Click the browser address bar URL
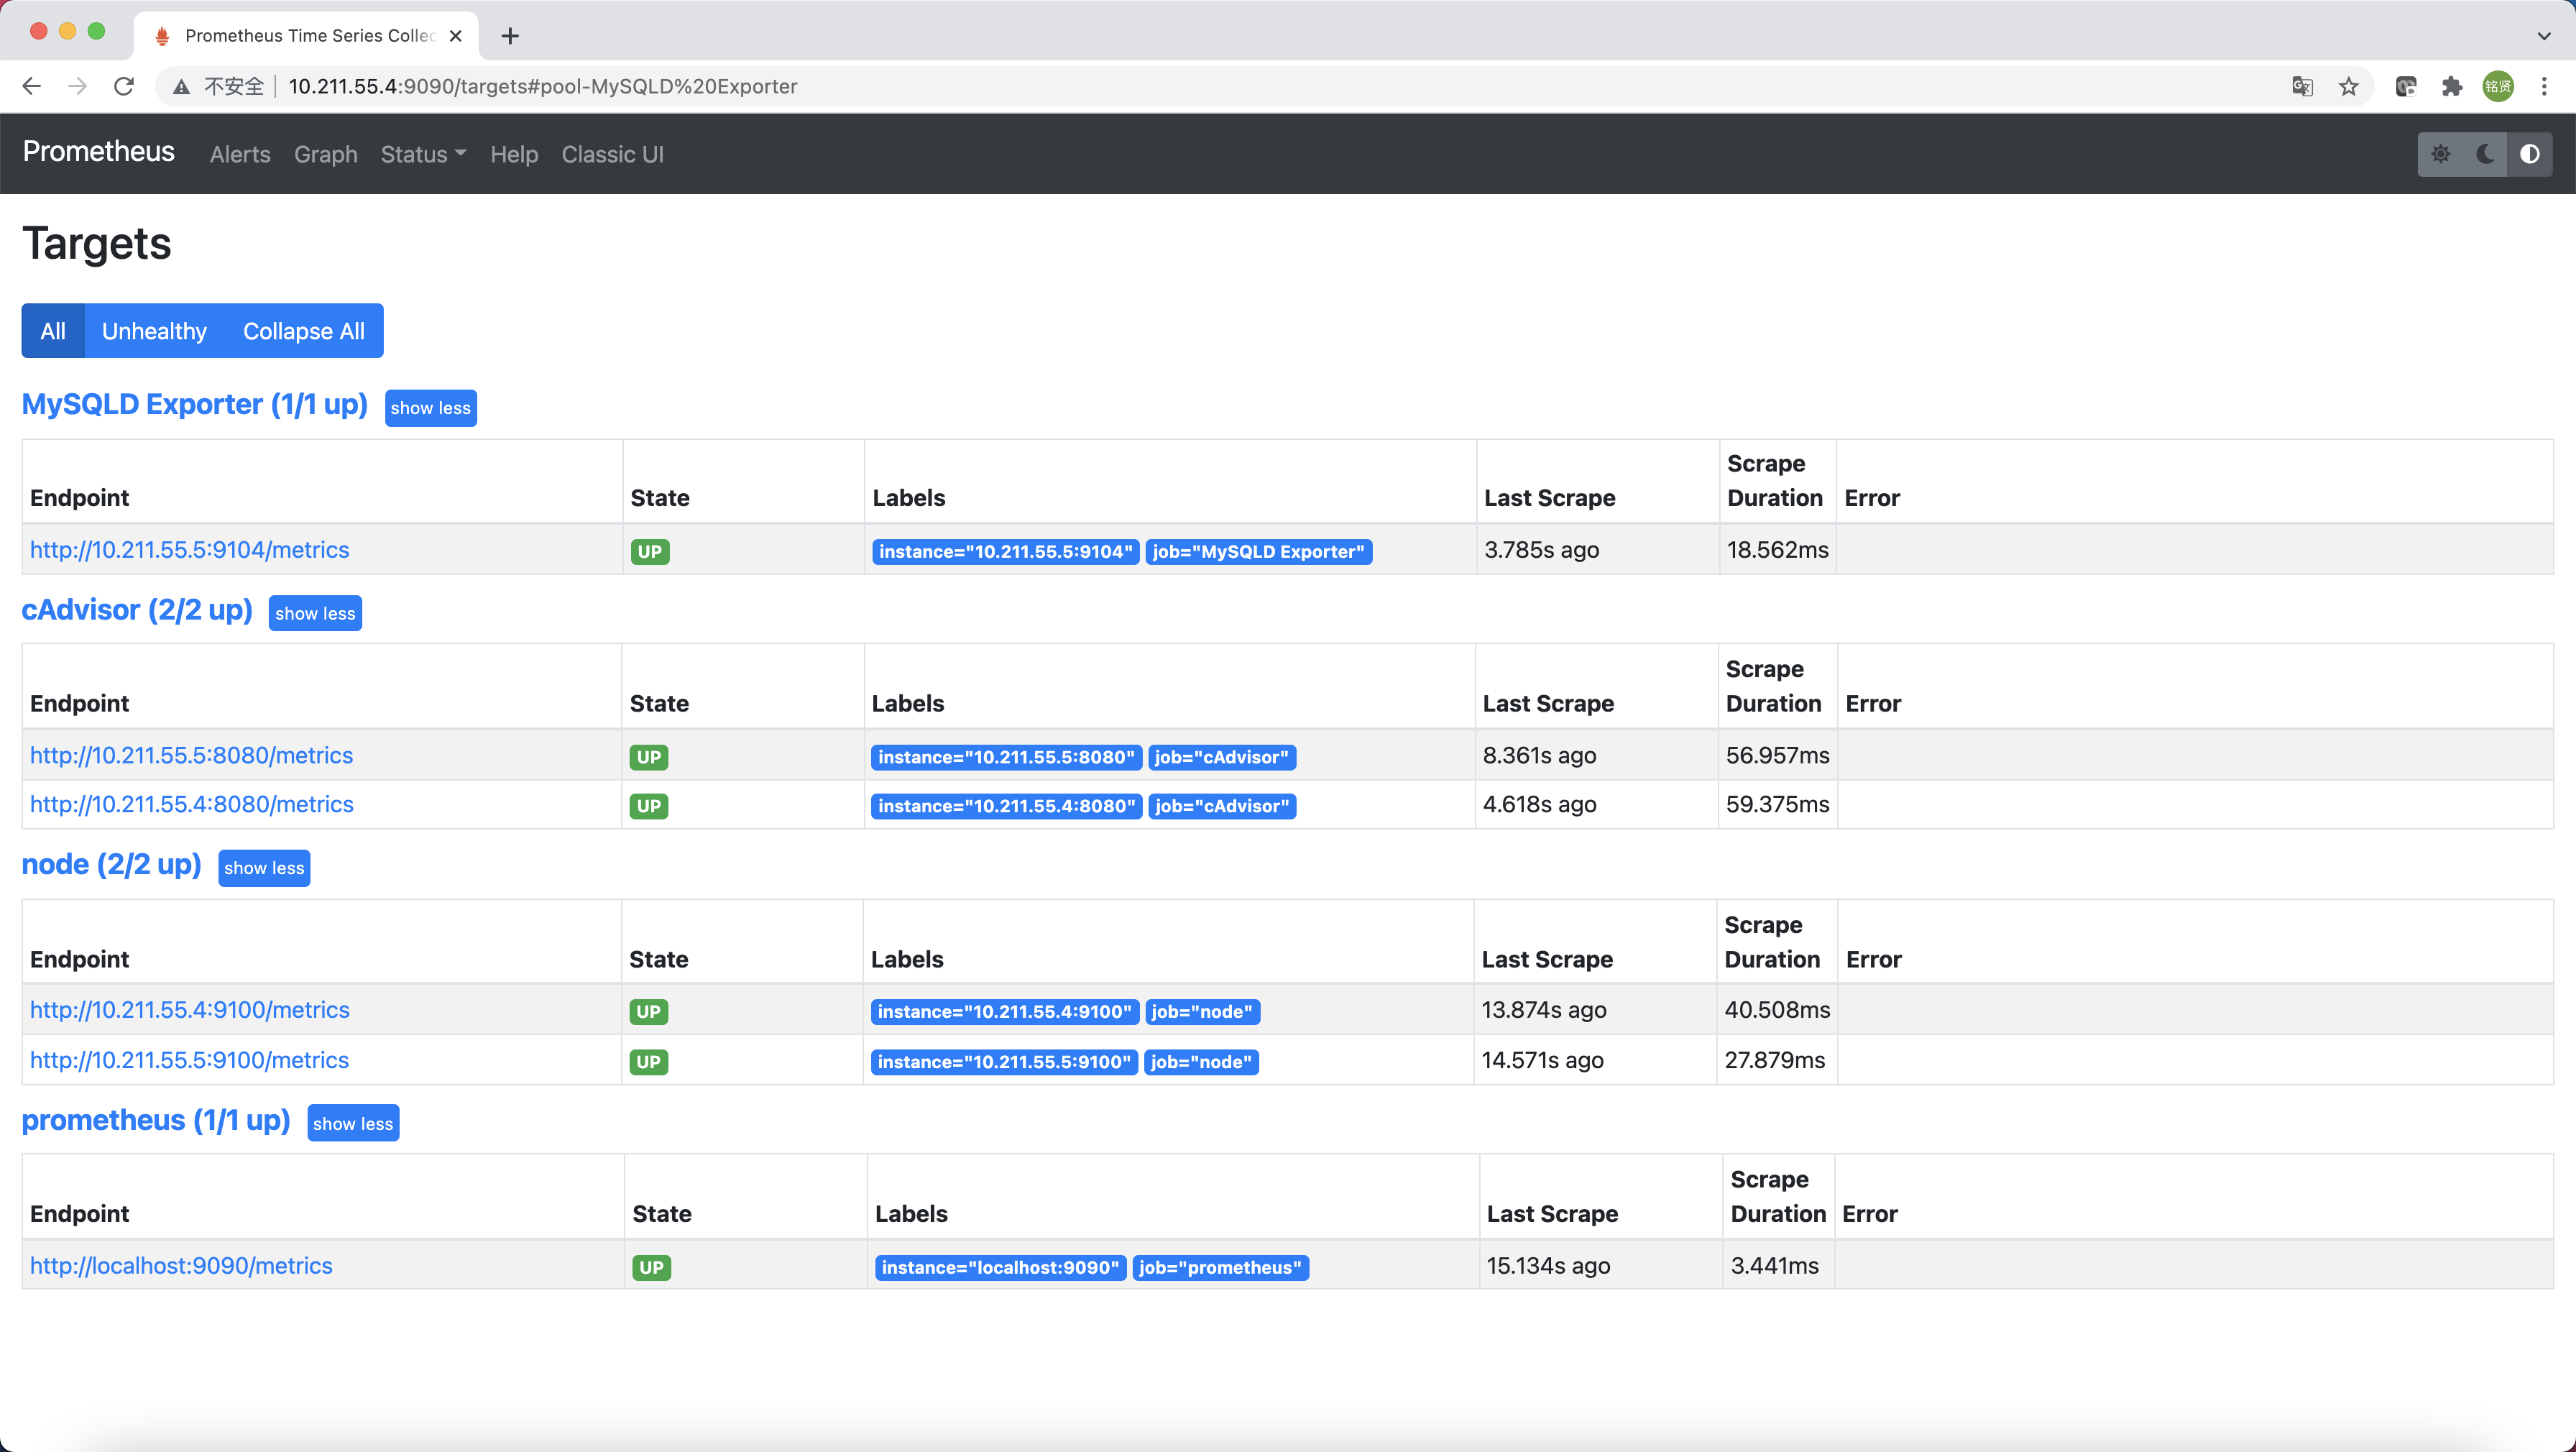Image resolution: width=2576 pixels, height=1452 pixels. (543, 86)
